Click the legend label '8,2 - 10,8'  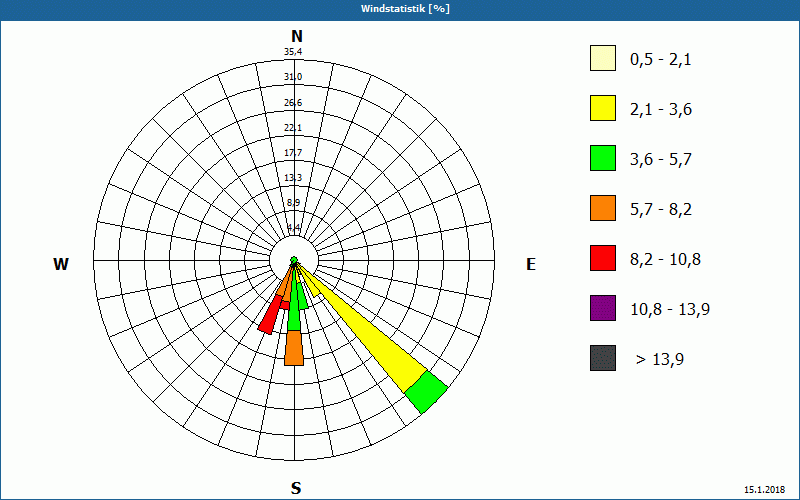(665, 260)
